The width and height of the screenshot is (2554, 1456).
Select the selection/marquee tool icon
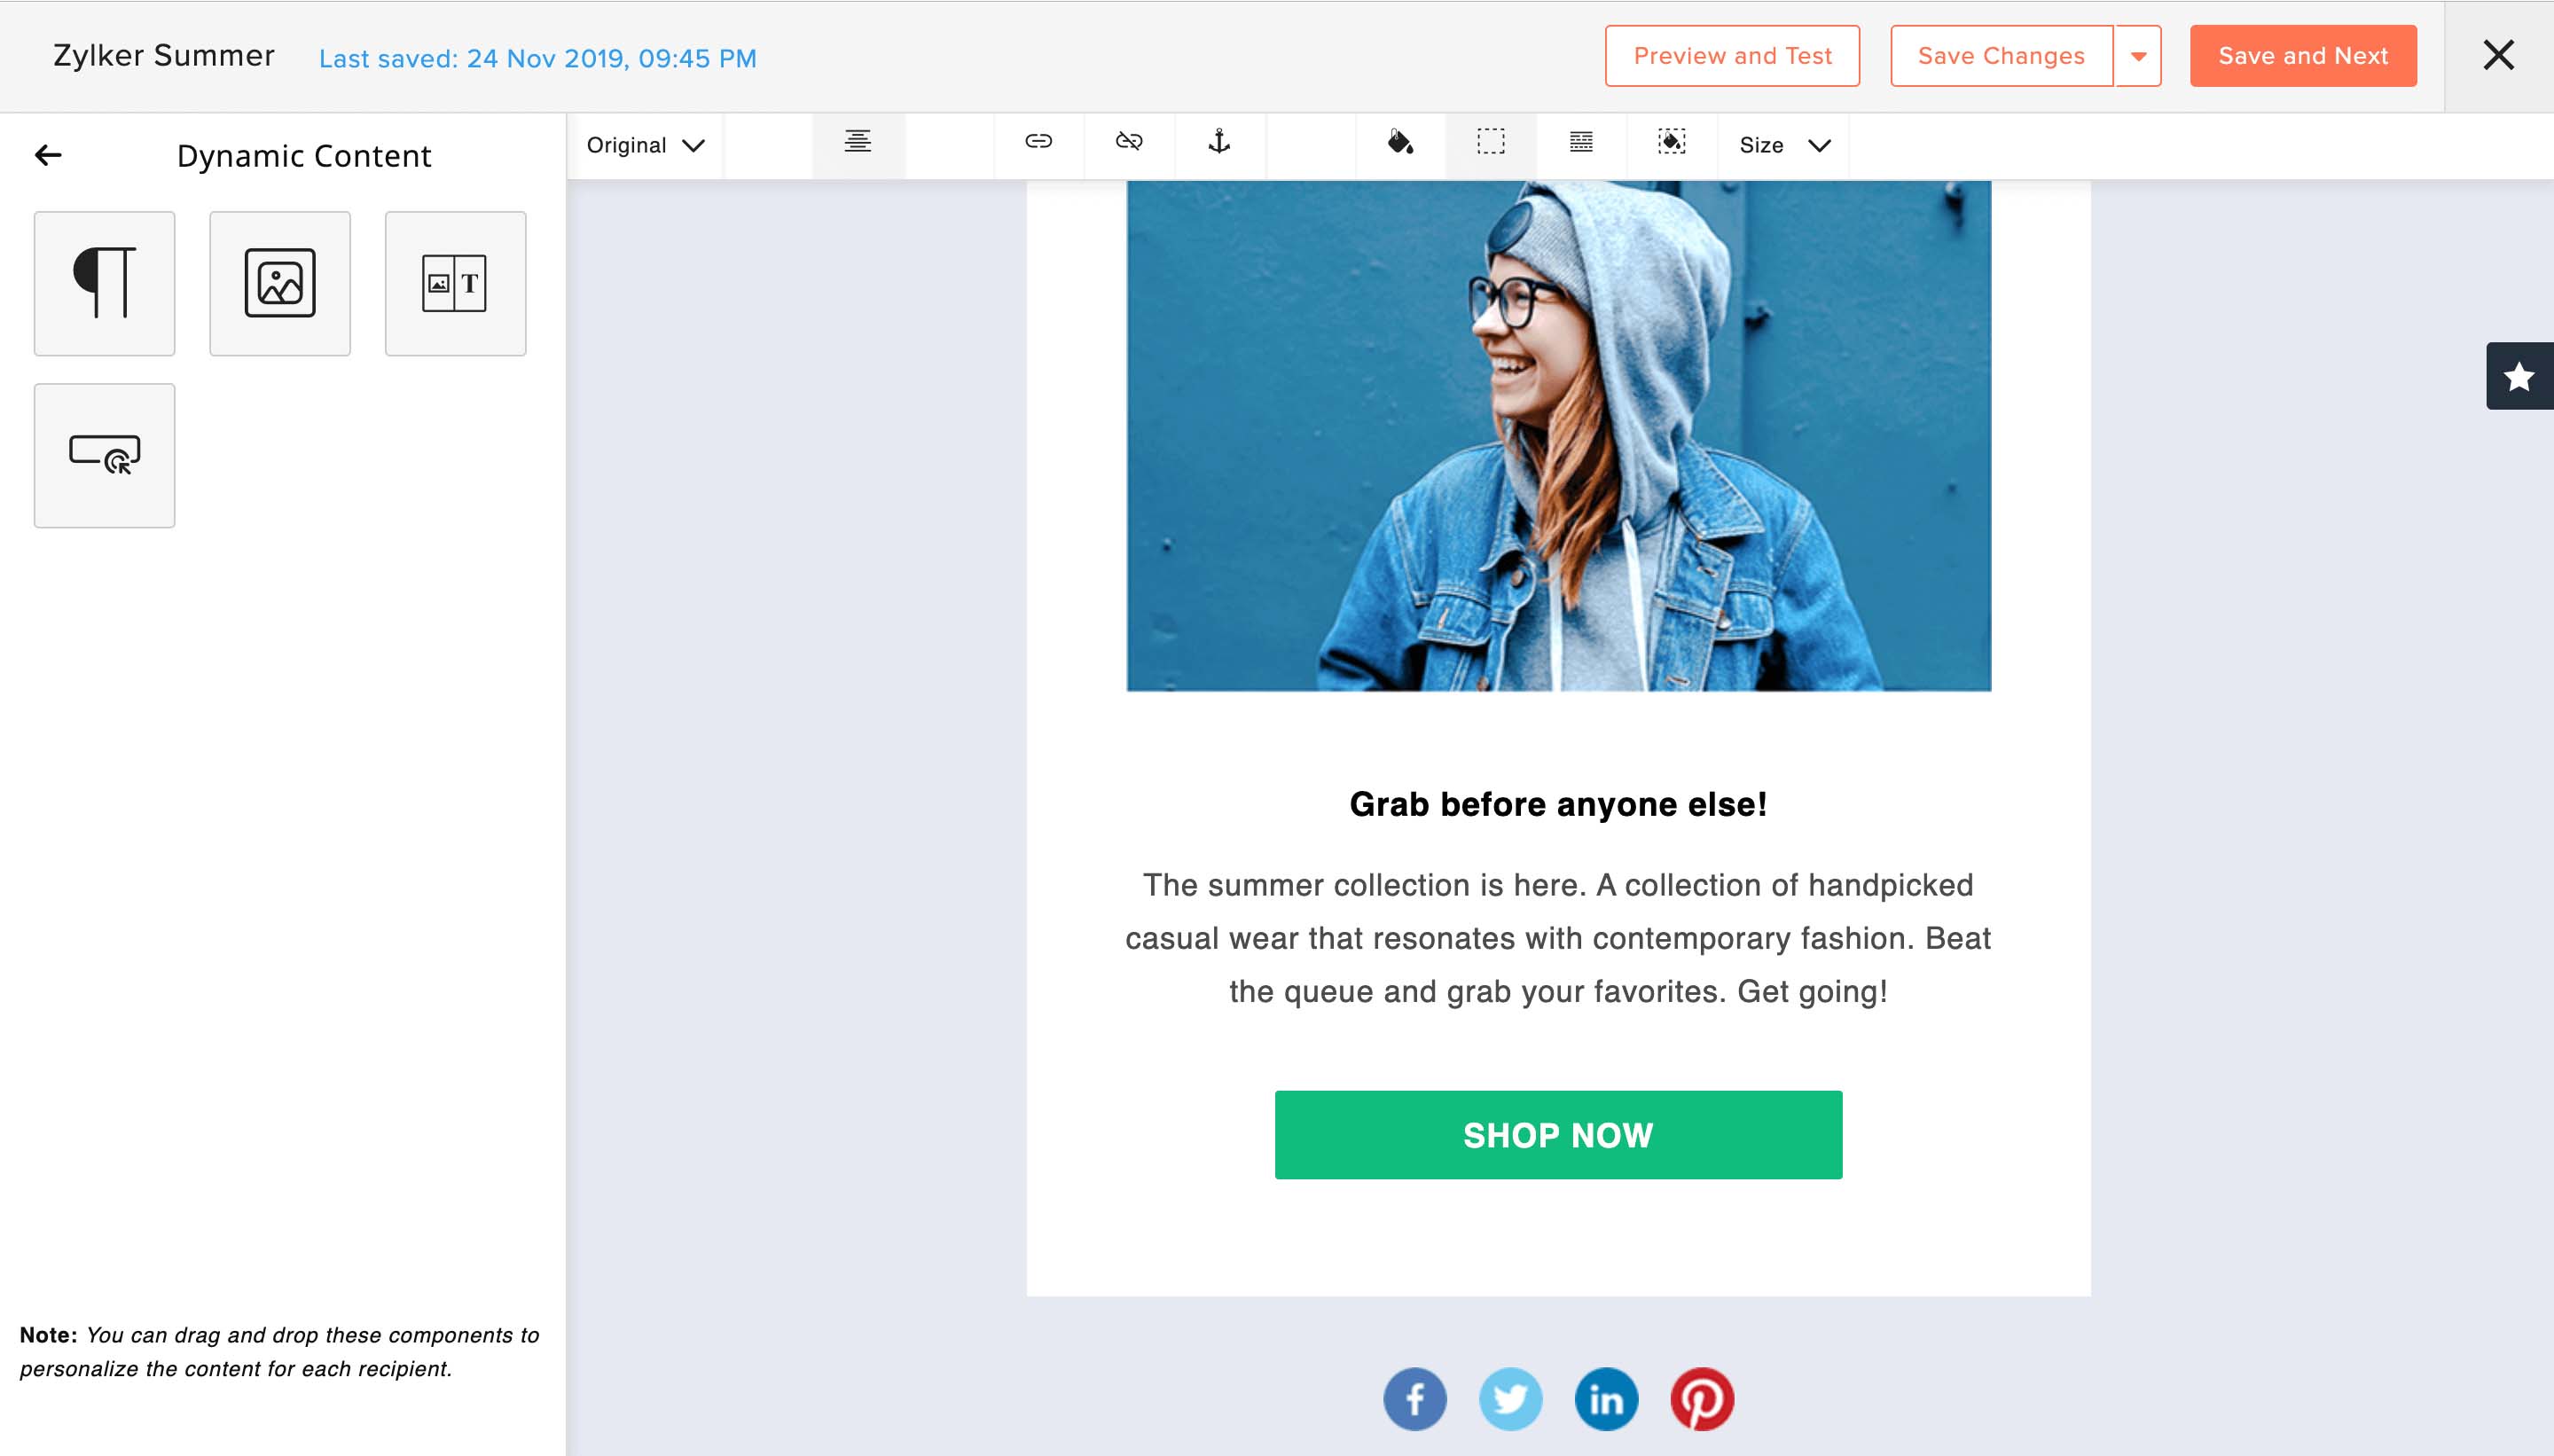click(x=1489, y=144)
